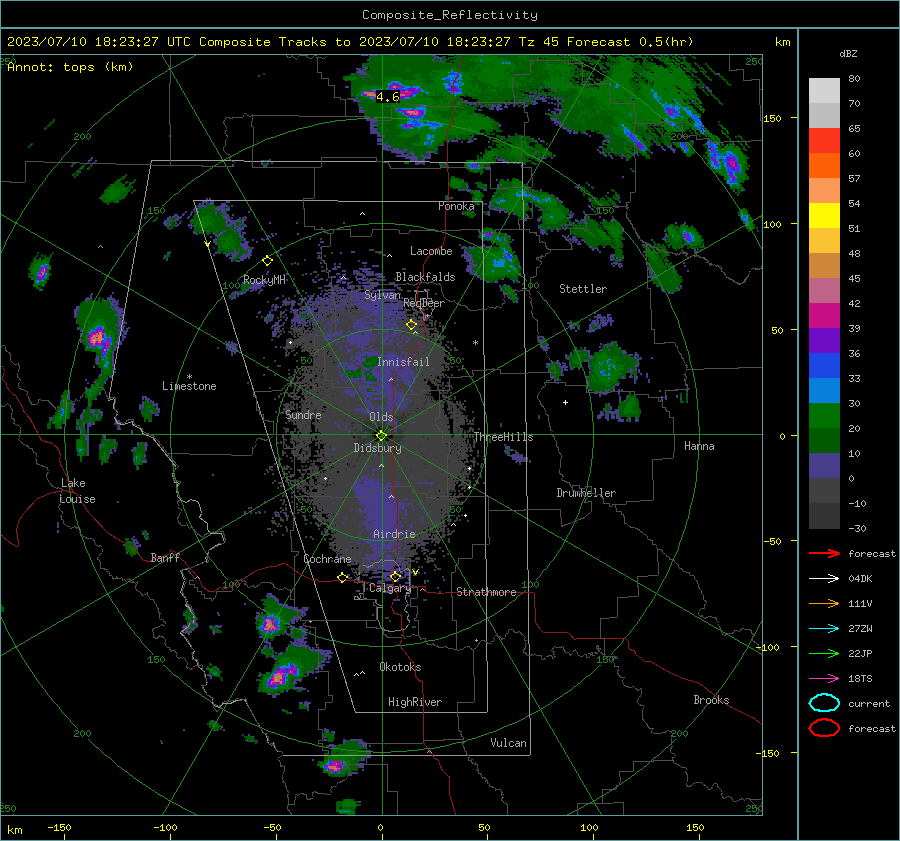Click the red forecast ellipse legend icon

(x=824, y=728)
